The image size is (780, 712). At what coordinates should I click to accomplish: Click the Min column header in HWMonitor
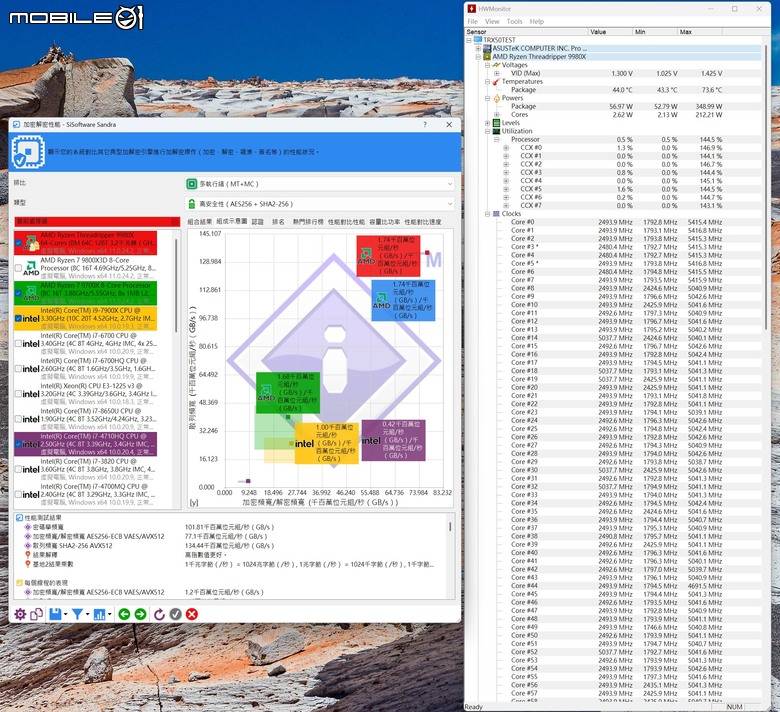click(655, 32)
